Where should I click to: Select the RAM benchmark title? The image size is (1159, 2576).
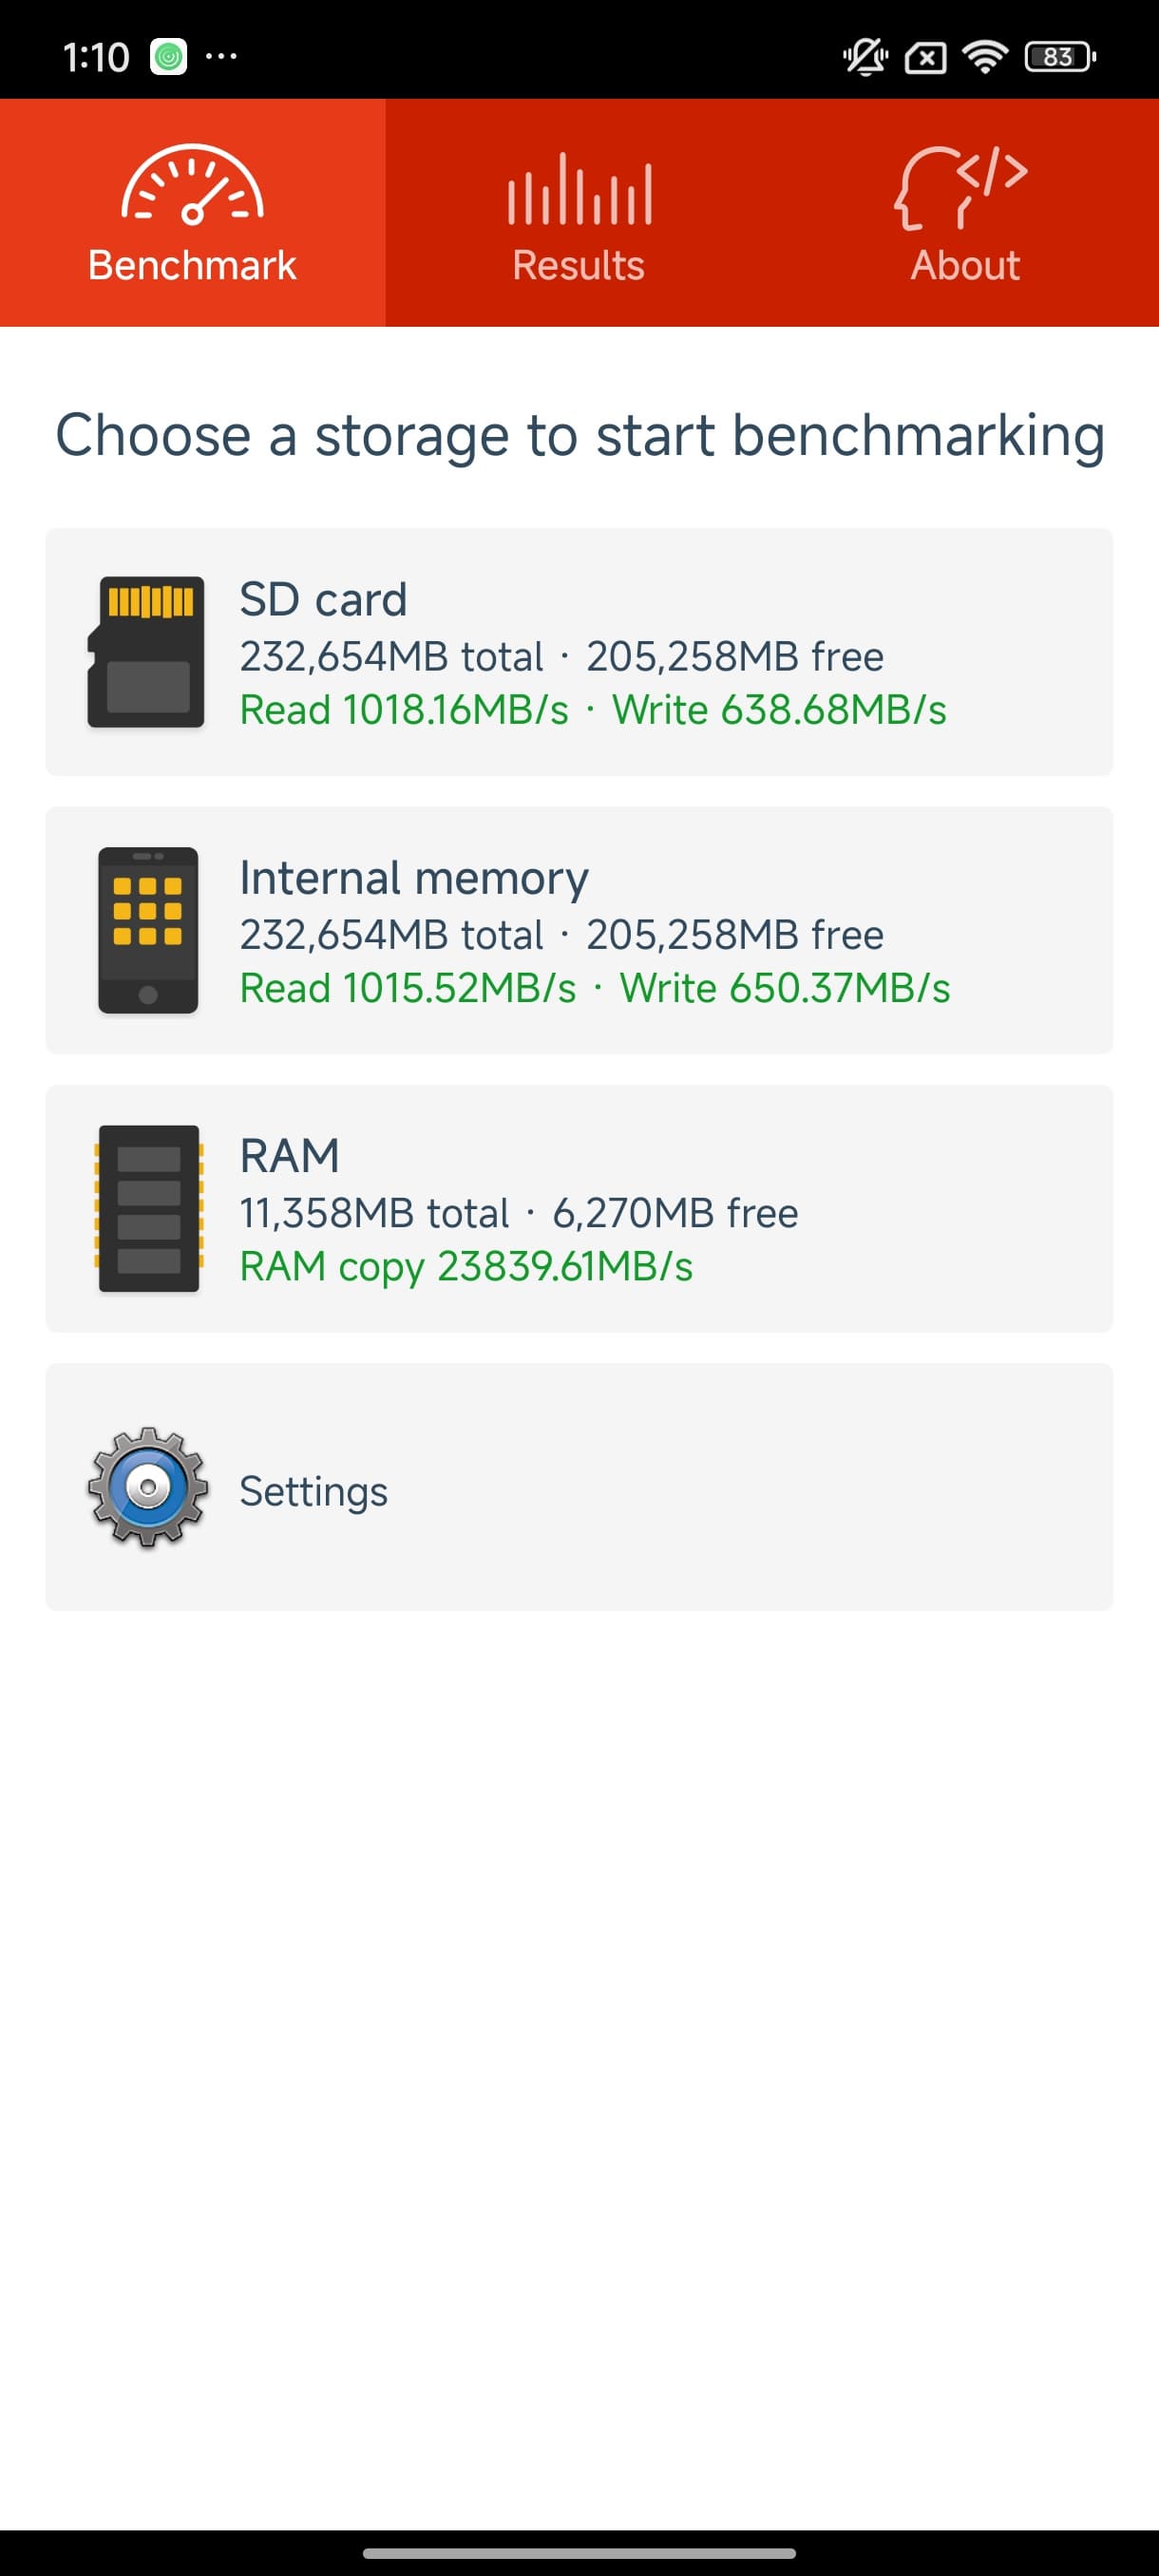290,1156
